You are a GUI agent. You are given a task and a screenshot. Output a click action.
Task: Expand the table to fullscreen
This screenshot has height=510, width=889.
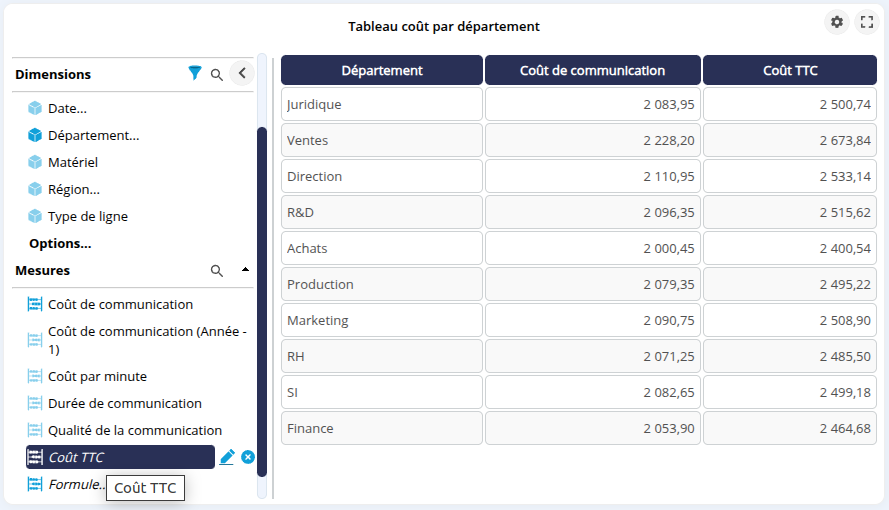(x=867, y=22)
